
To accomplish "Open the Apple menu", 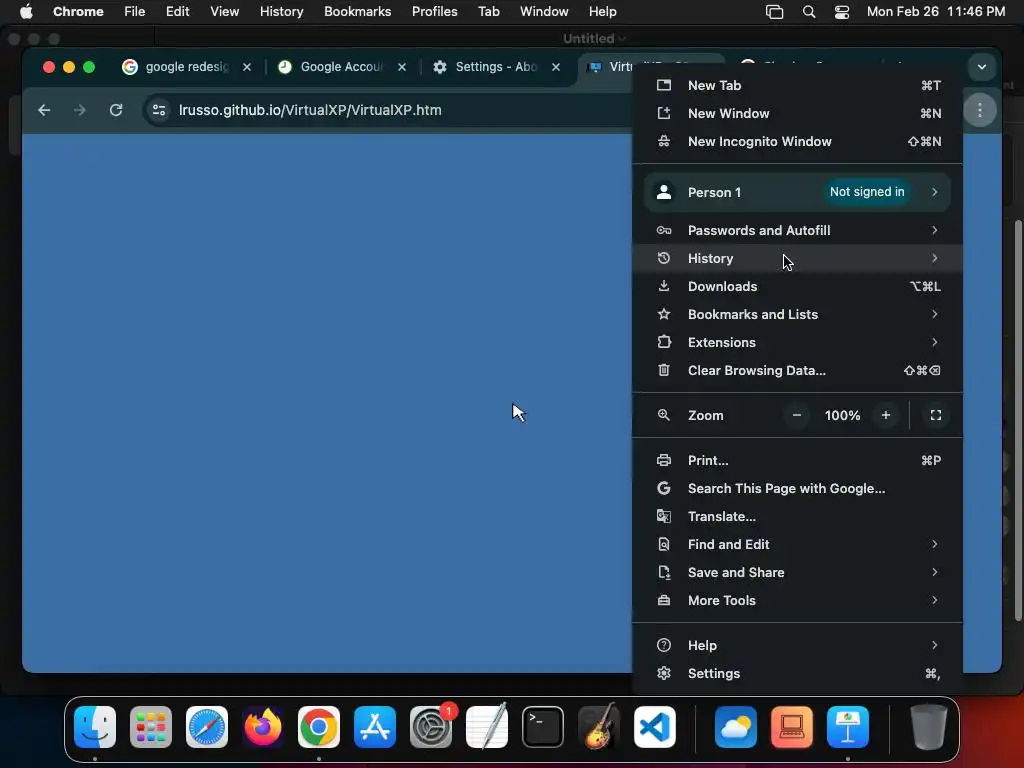I will coord(26,12).
